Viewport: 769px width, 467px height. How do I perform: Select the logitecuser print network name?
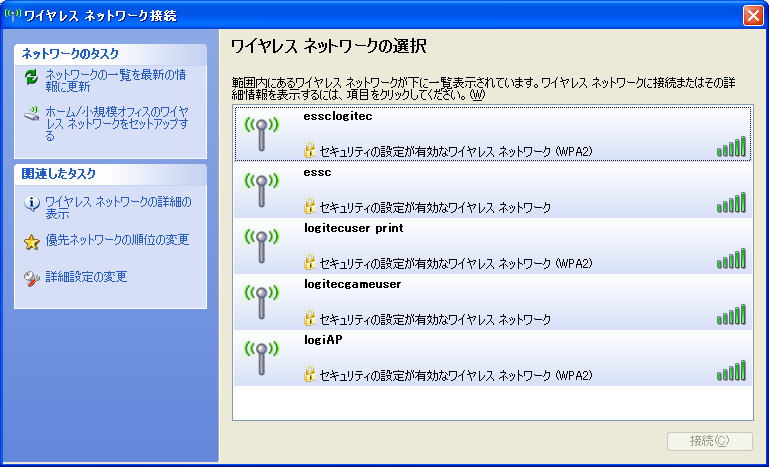pyautogui.click(x=354, y=228)
